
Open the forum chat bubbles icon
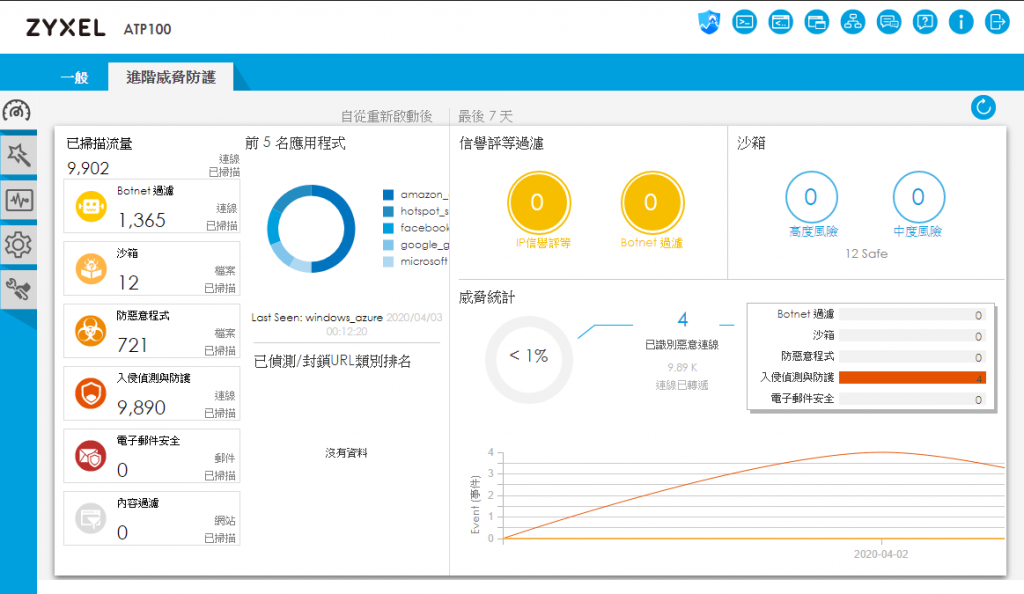click(889, 22)
